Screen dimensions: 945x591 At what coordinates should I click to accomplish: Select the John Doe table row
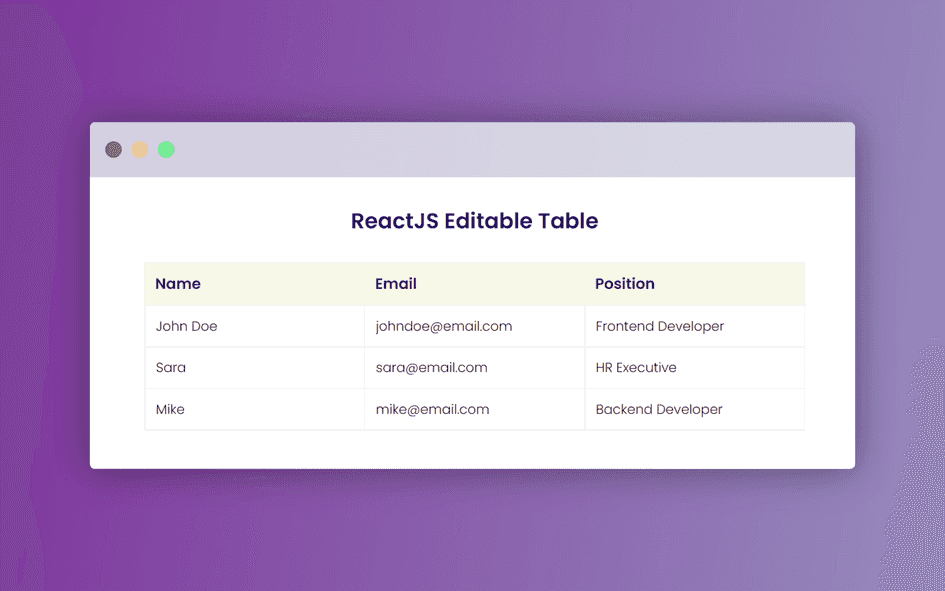point(475,326)
